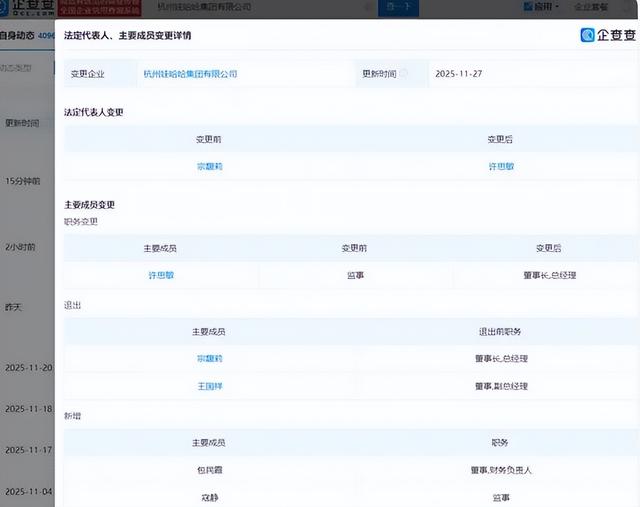Click the 更新时间 column header in the background list
Image resolution: width=640 pixels, height=507 pixels.
[22, 123]
